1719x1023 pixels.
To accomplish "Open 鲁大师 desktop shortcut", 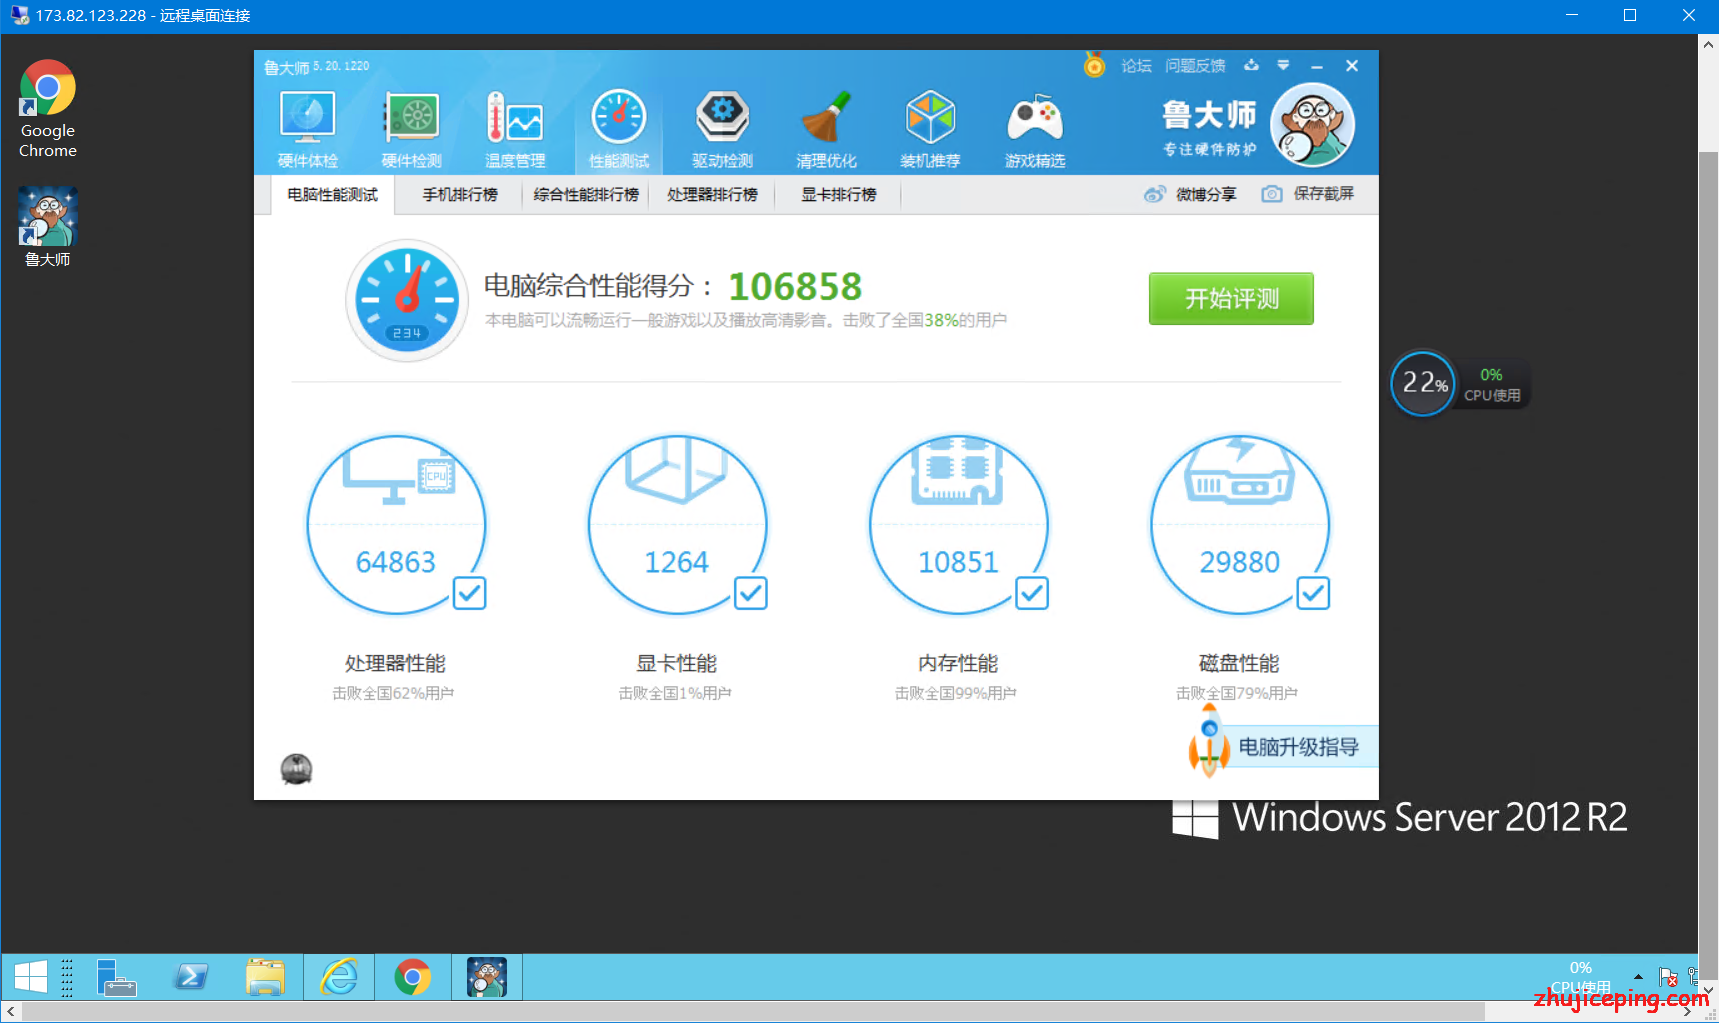I will (x=48, y=227).
